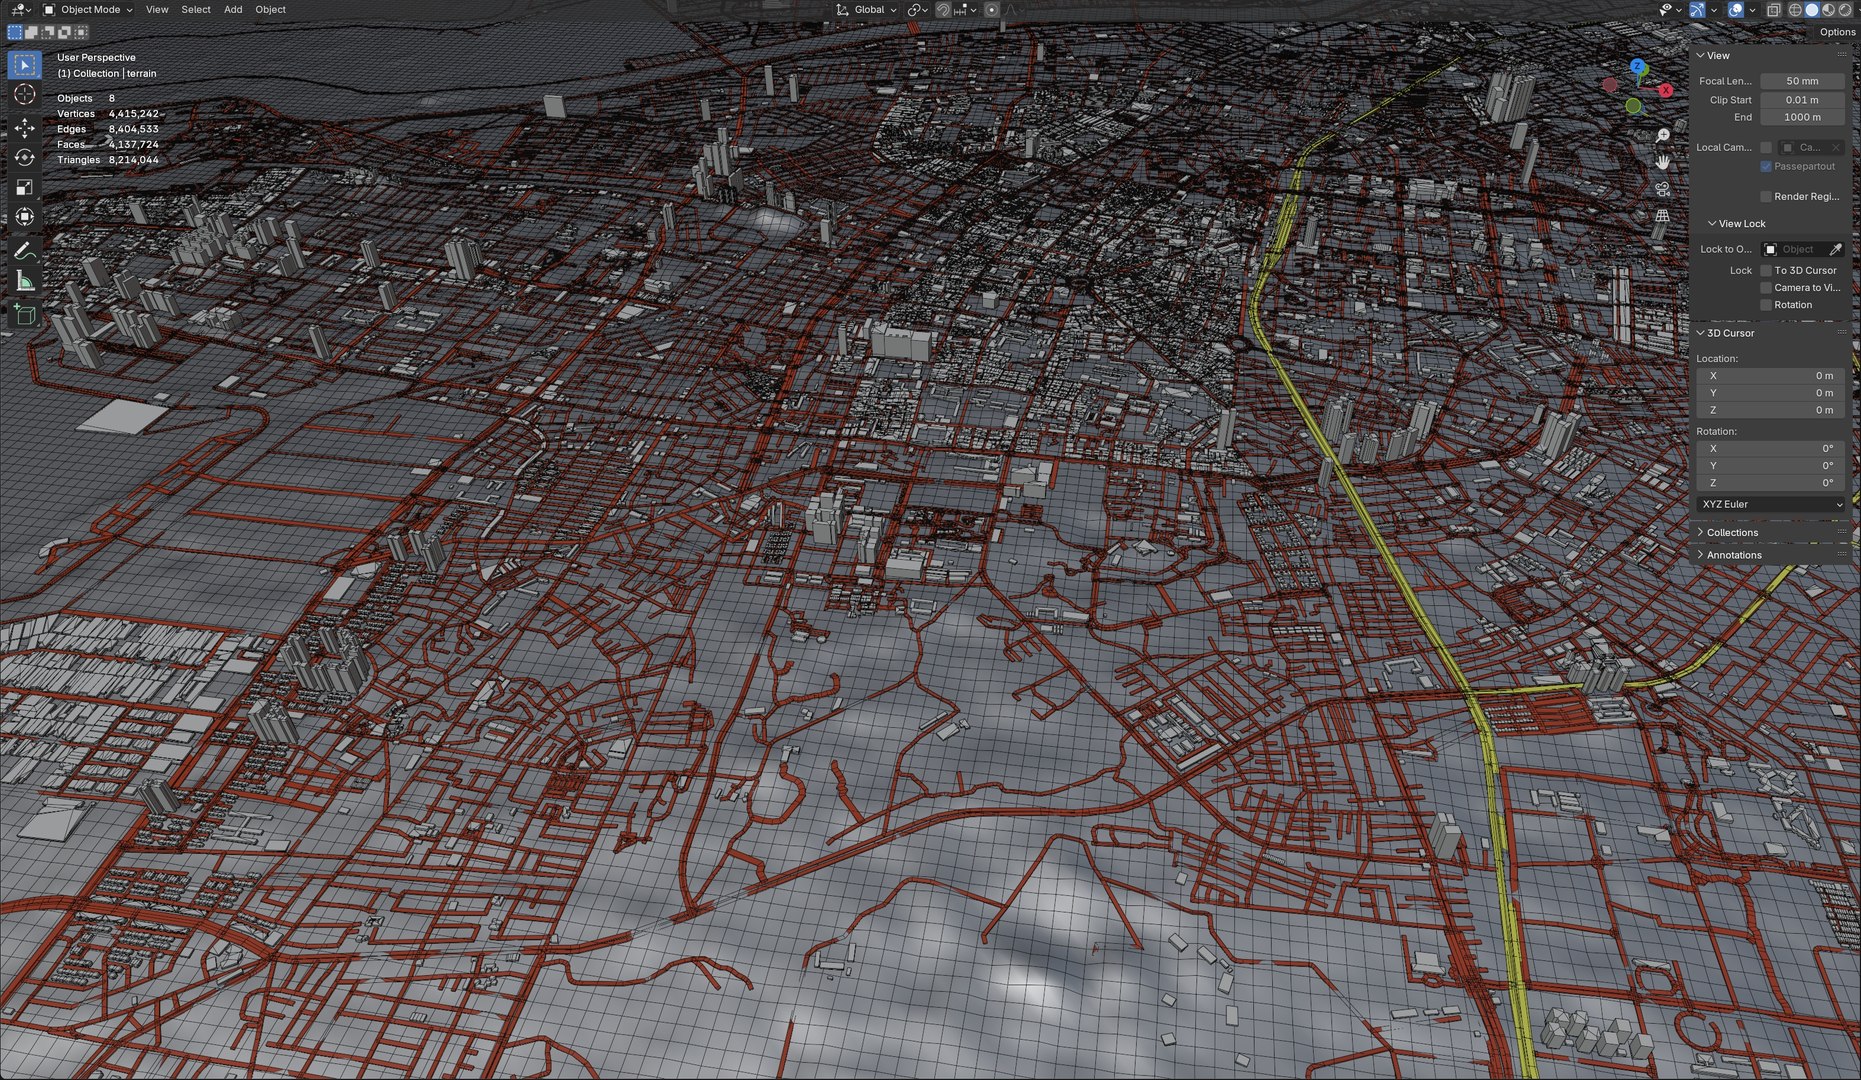This screenshot has height=1080, width=1861.
Task: Clear the Local Camera field with X
Action: [1836, 147]
